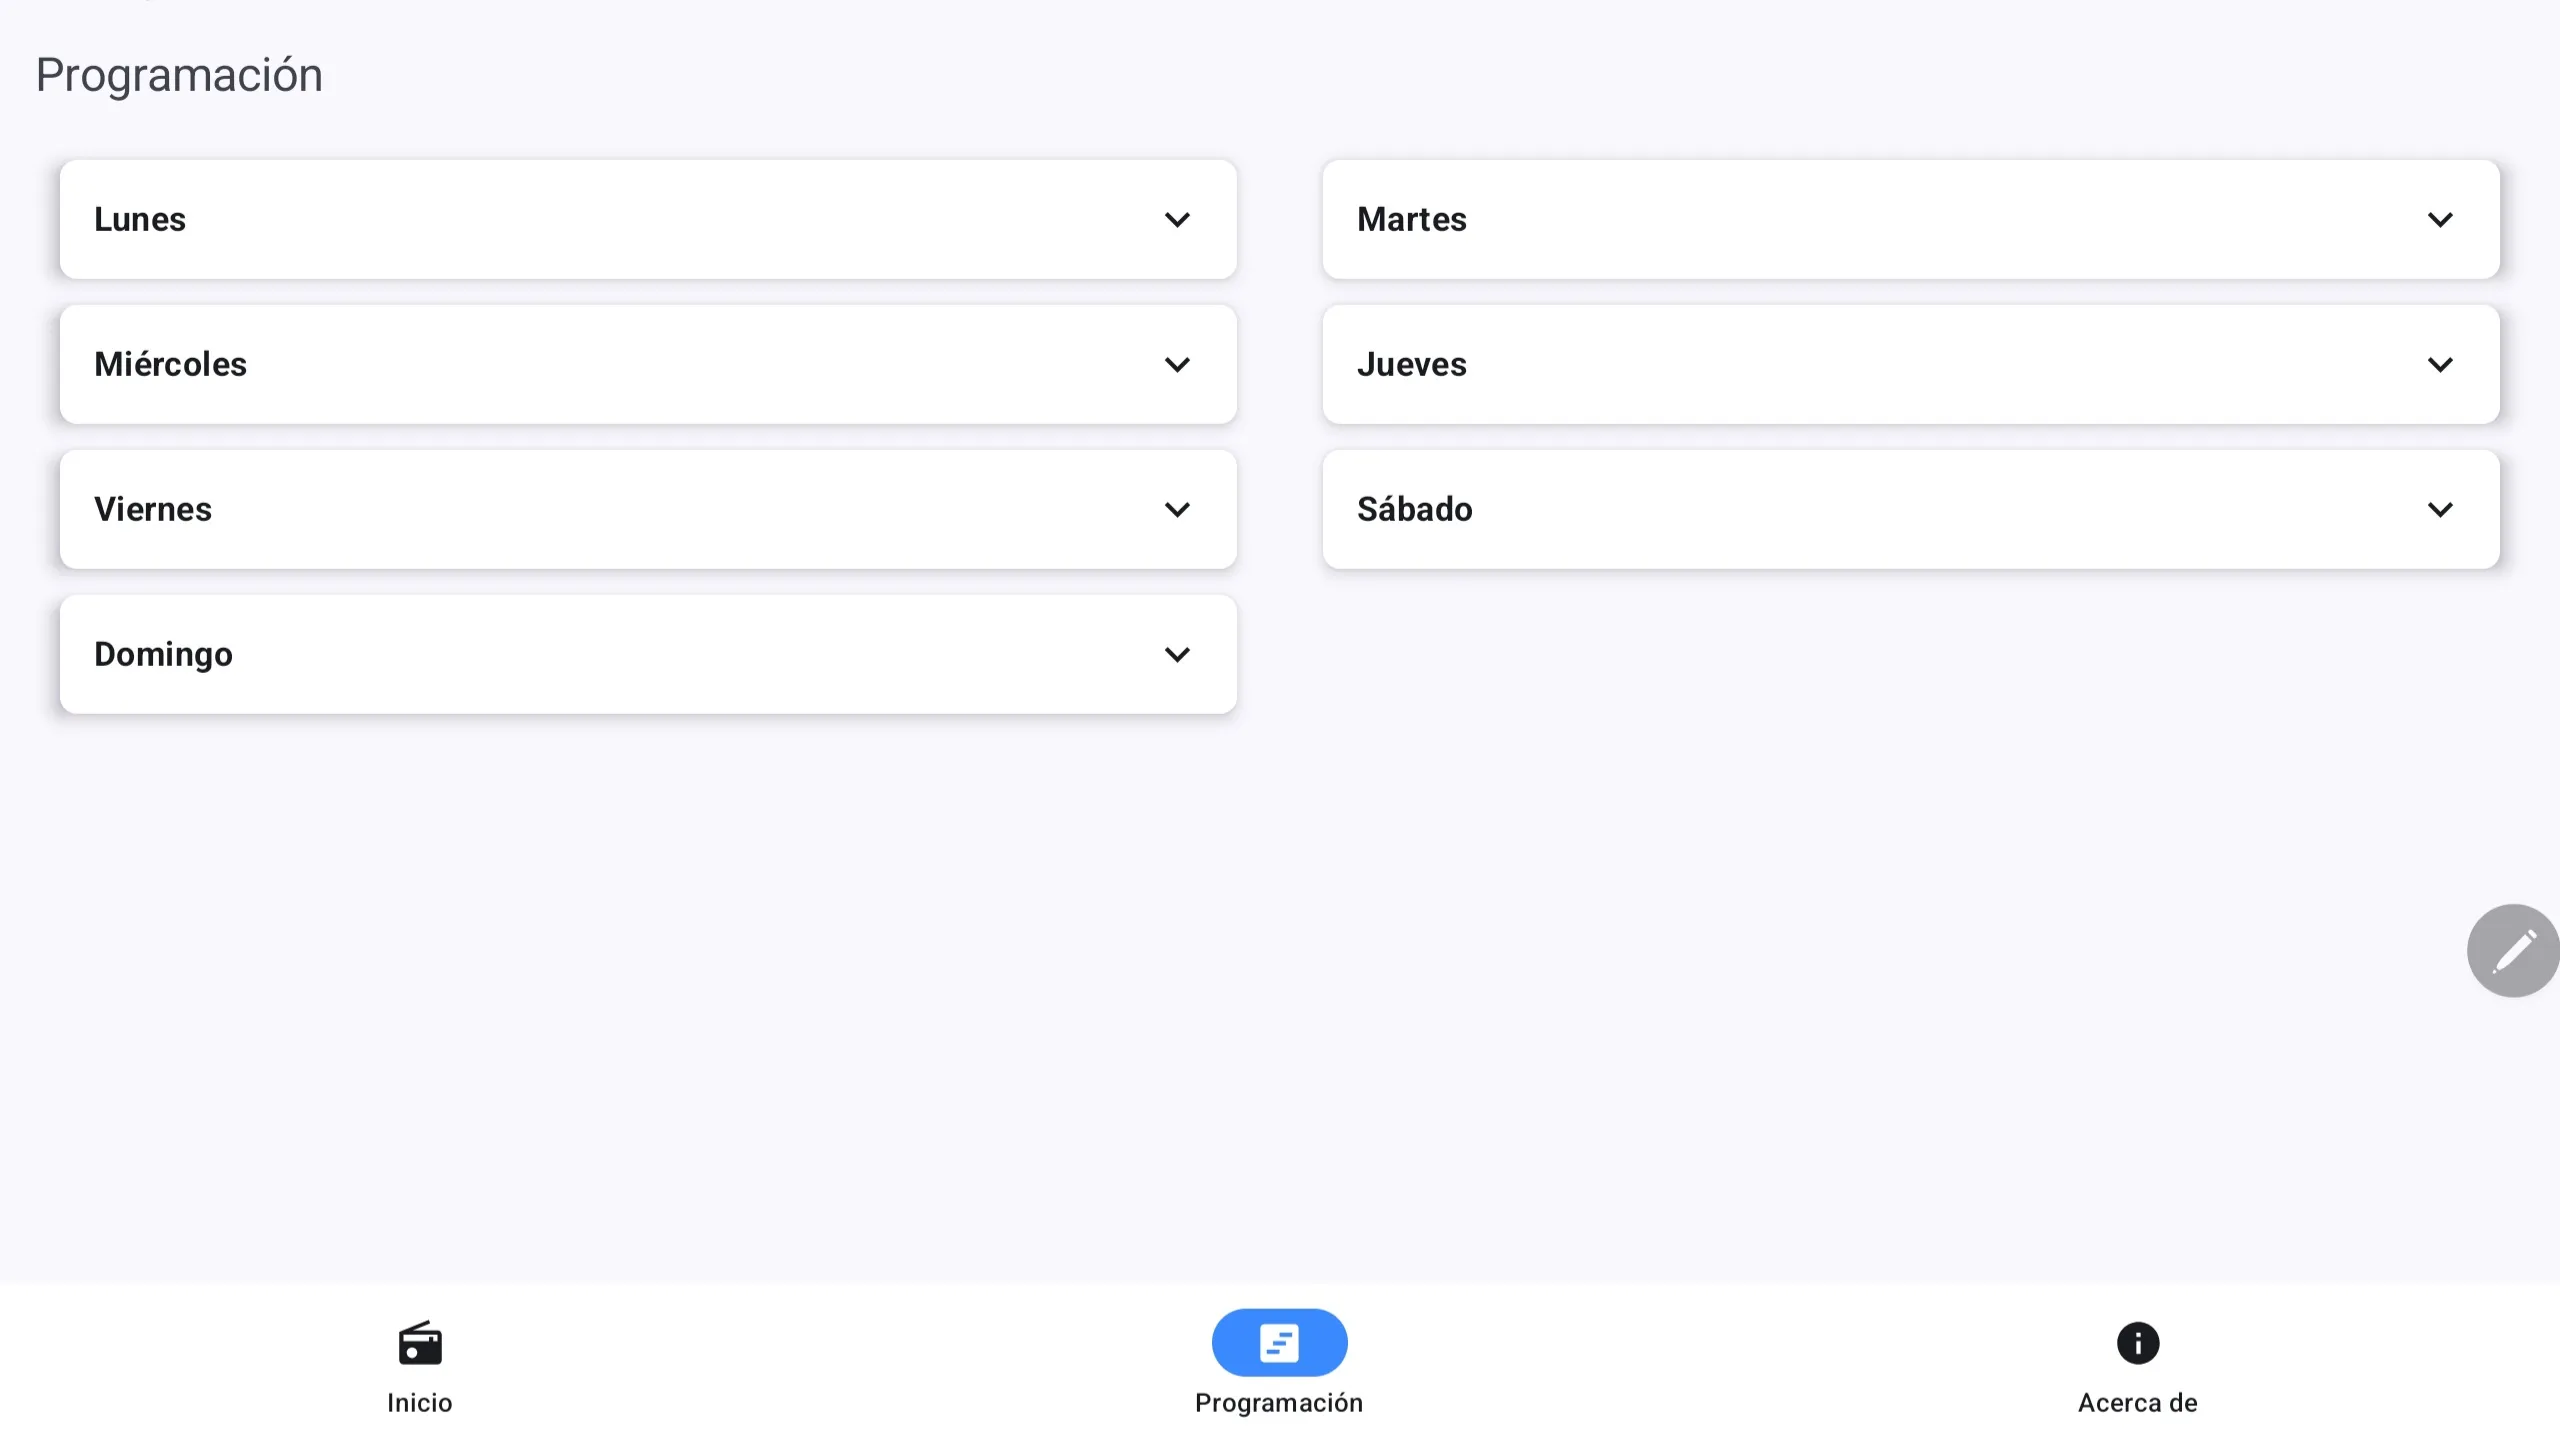
Task: Tap the info icon for Acerca de
Action: [2138, 1343]
